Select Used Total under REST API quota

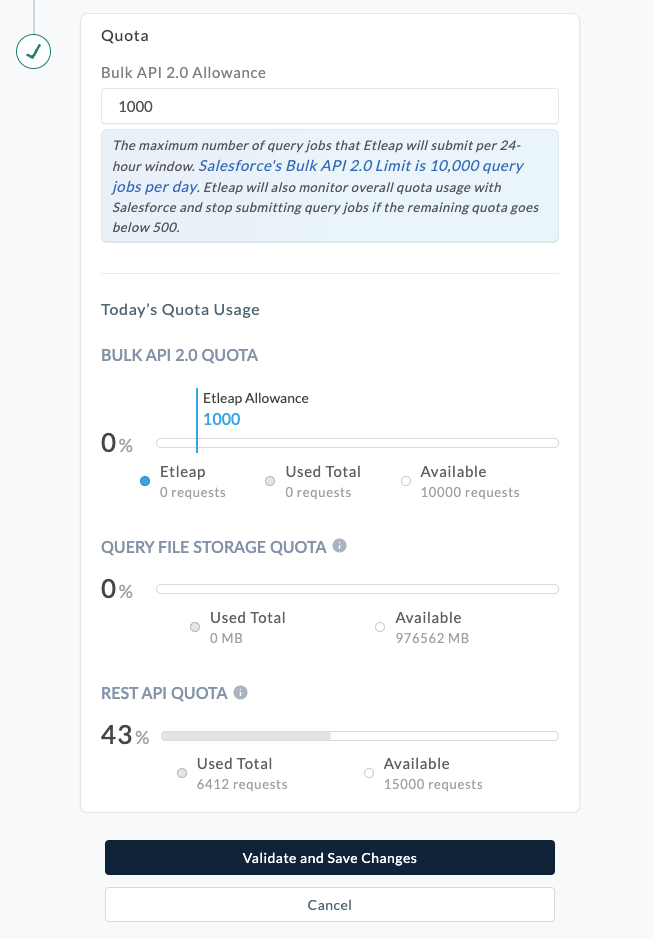pos(182,773)
